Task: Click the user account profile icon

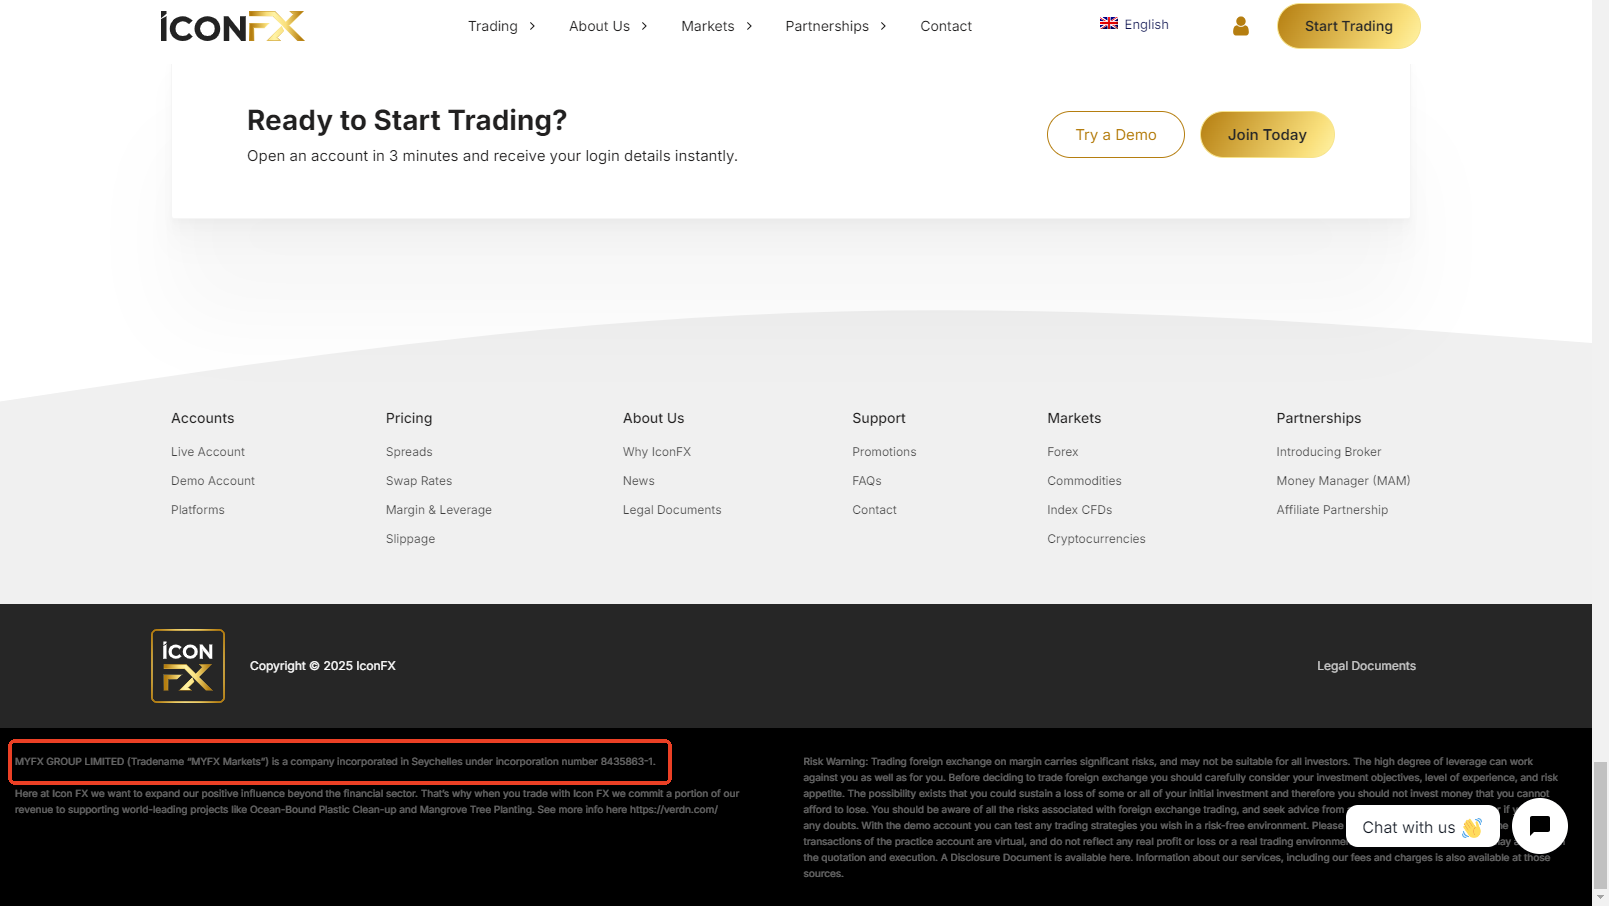Action: coord(1241,26)
